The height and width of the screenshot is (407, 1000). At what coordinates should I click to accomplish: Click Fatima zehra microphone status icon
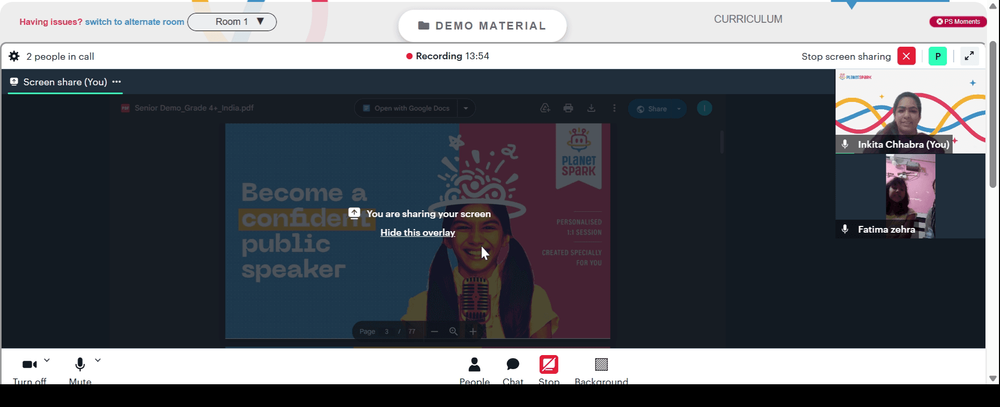(x=845, y=229)
